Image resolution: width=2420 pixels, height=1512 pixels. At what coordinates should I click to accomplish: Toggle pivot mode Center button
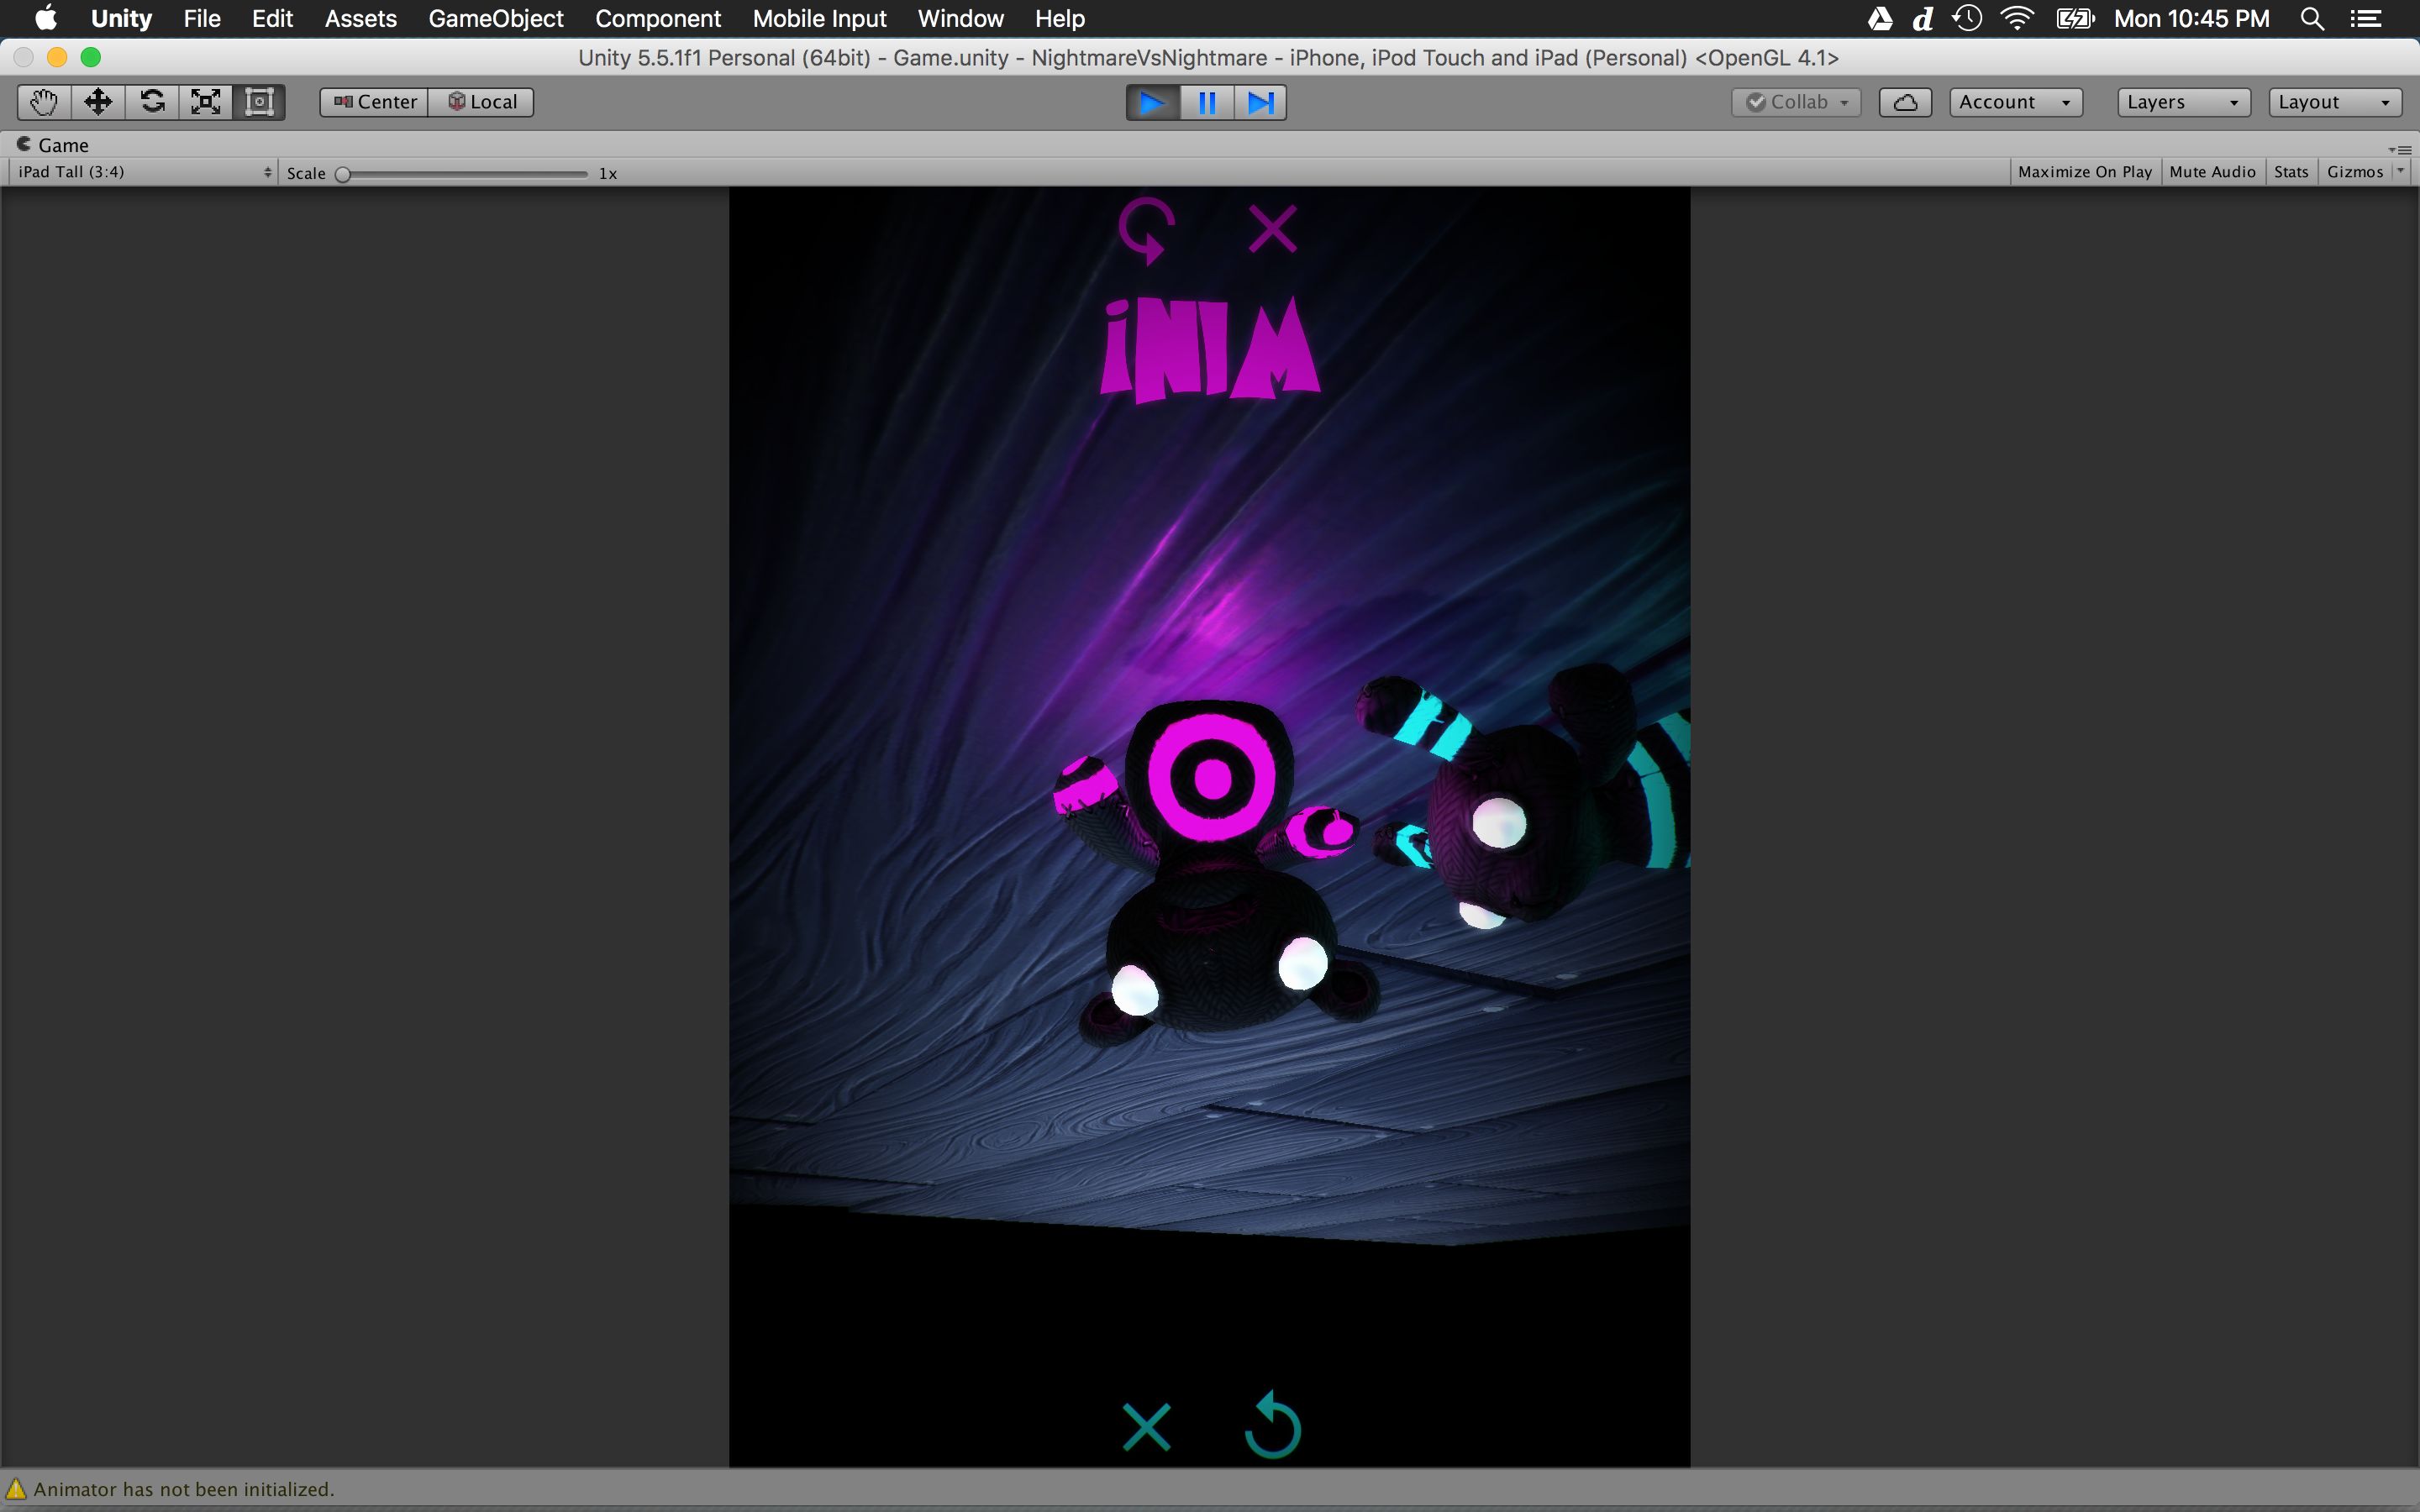(375, 102)
